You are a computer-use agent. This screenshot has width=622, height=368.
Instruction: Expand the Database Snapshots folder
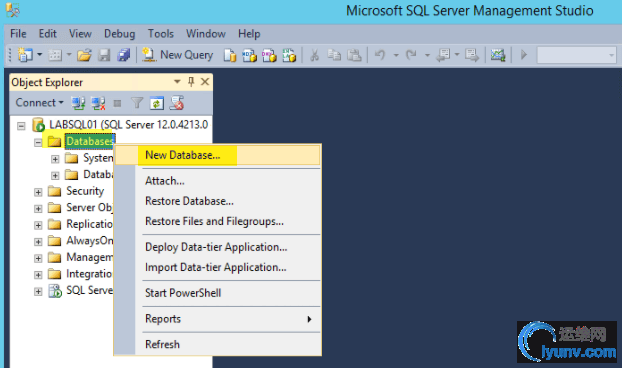coord(55,175)
